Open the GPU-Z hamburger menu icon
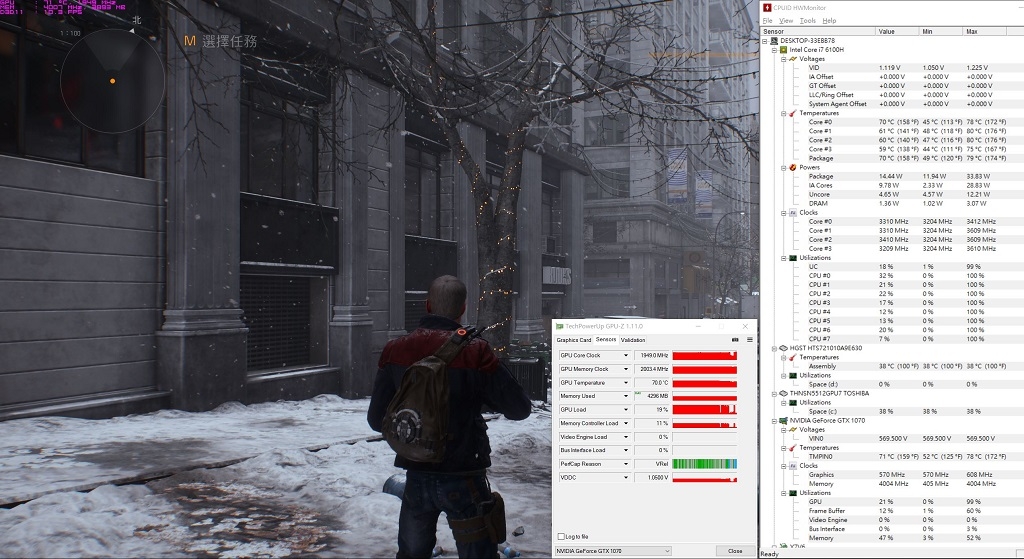This screenshot has height=559, width=1024. pyautogui.click(x=750, y=340)
